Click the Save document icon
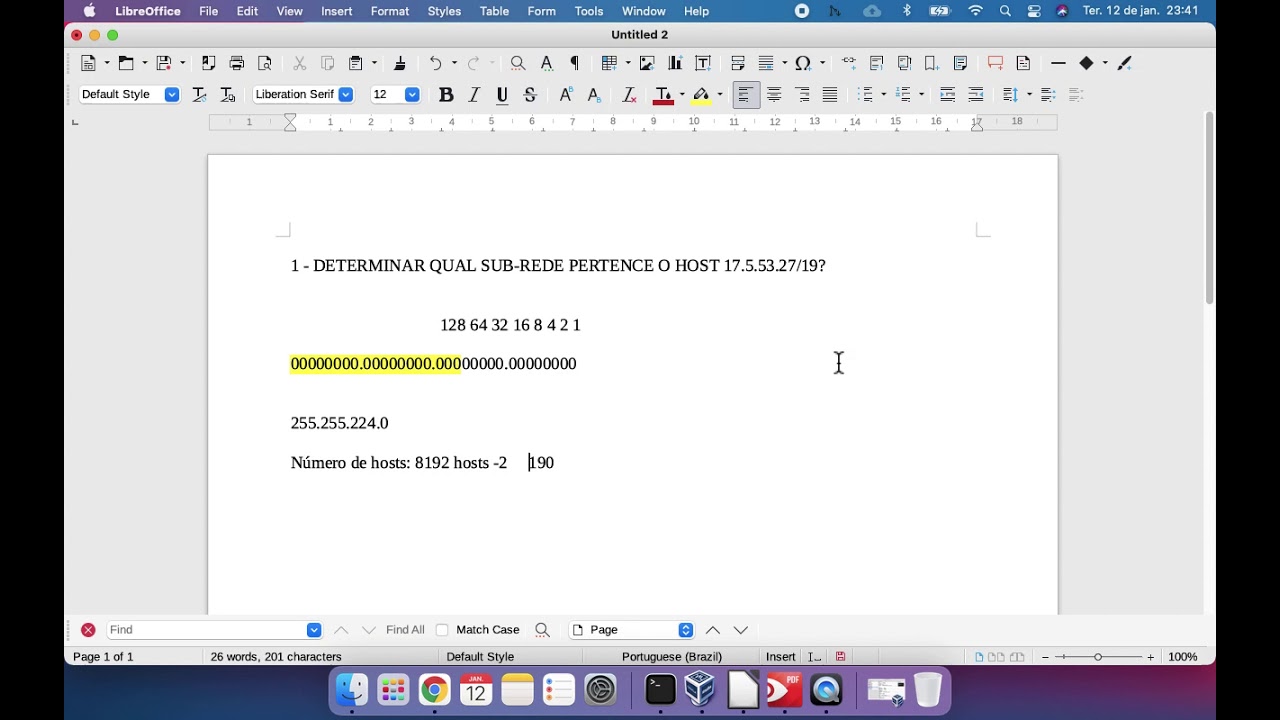This screenshot has height=720, width=1280. pyautogui.click(x=164, y=63)
